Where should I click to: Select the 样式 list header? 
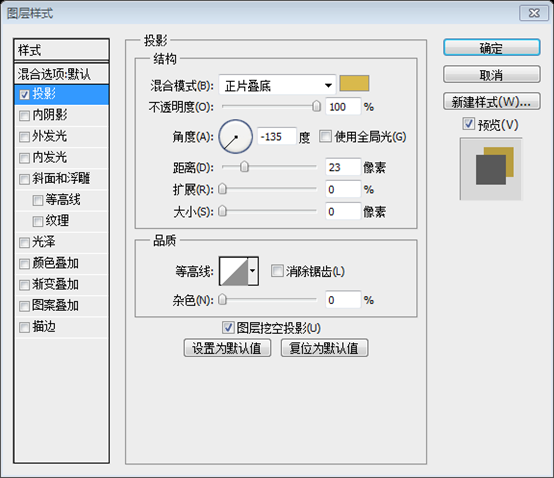pyautogui.click(x=61, y=50)
